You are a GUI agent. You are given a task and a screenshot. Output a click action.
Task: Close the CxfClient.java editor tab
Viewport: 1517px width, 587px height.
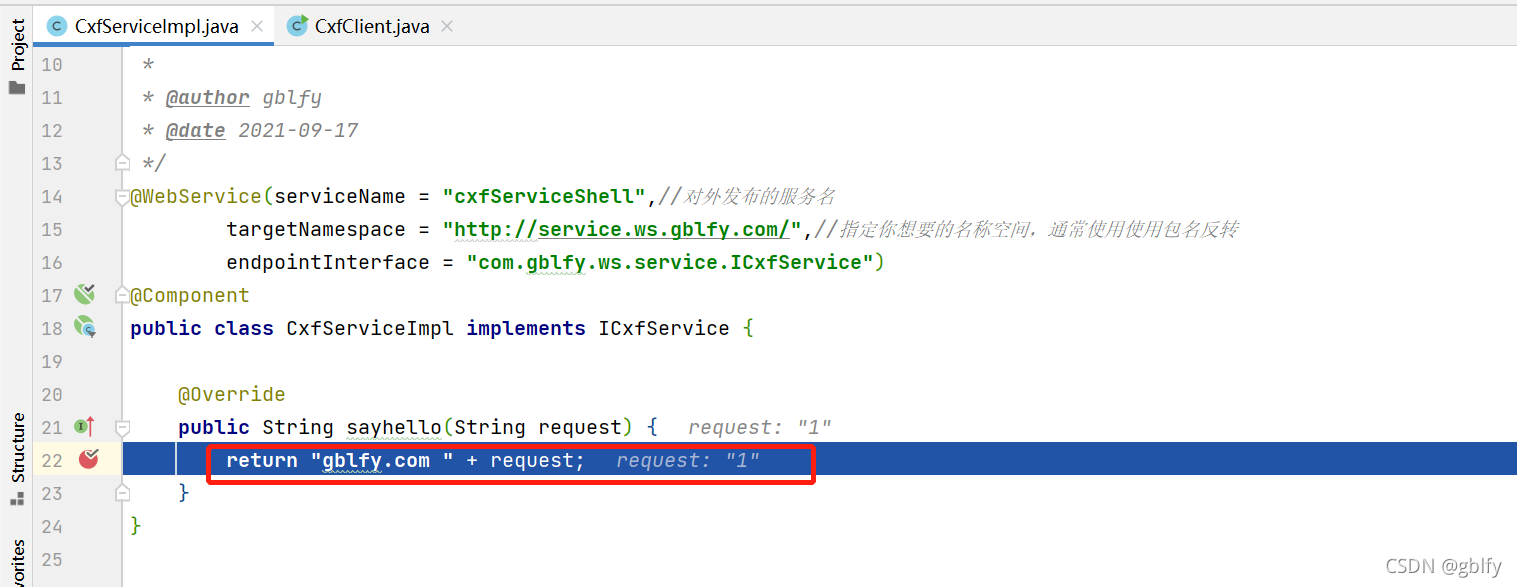(447, 26)
